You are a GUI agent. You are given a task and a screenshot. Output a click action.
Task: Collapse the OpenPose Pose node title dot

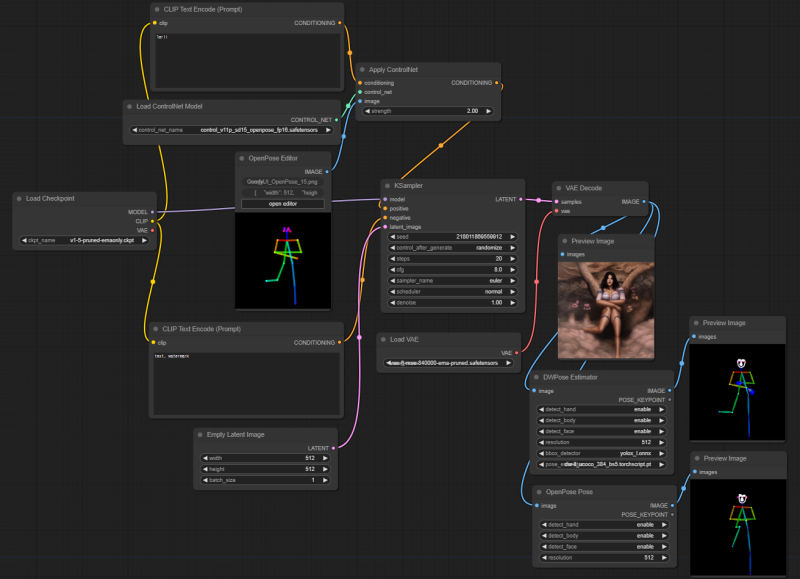pyautogui.click(x=539, y=492)
